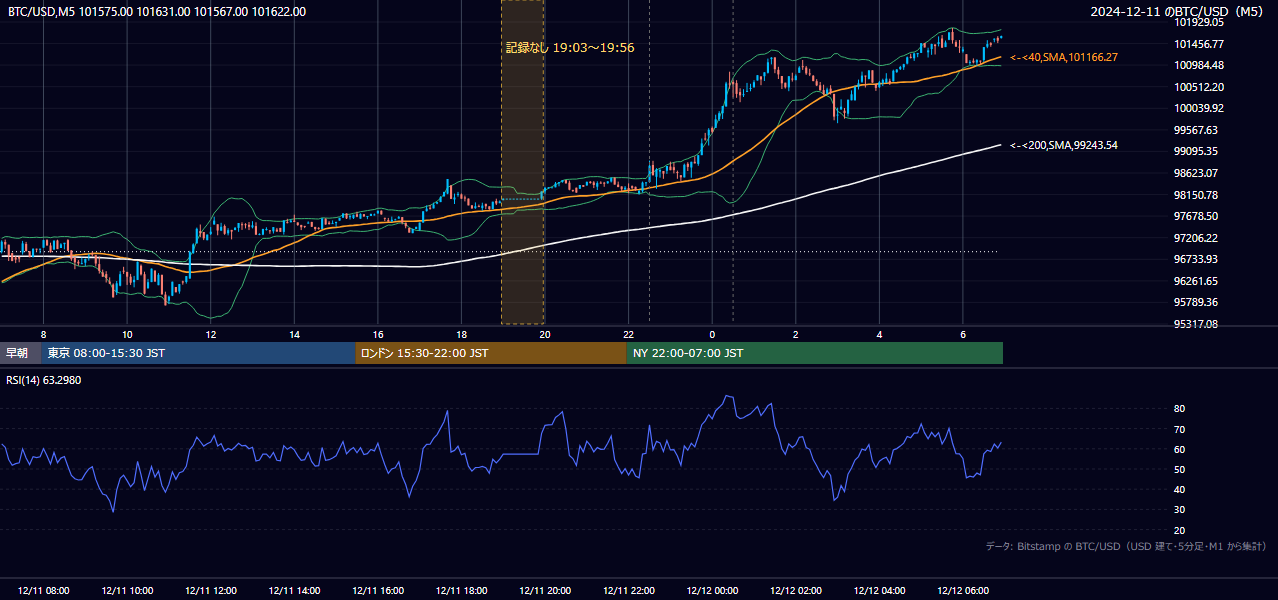Click price axis value 99567.63
Viewport: 1278px width, 600px height.
tap(1195, 130)
